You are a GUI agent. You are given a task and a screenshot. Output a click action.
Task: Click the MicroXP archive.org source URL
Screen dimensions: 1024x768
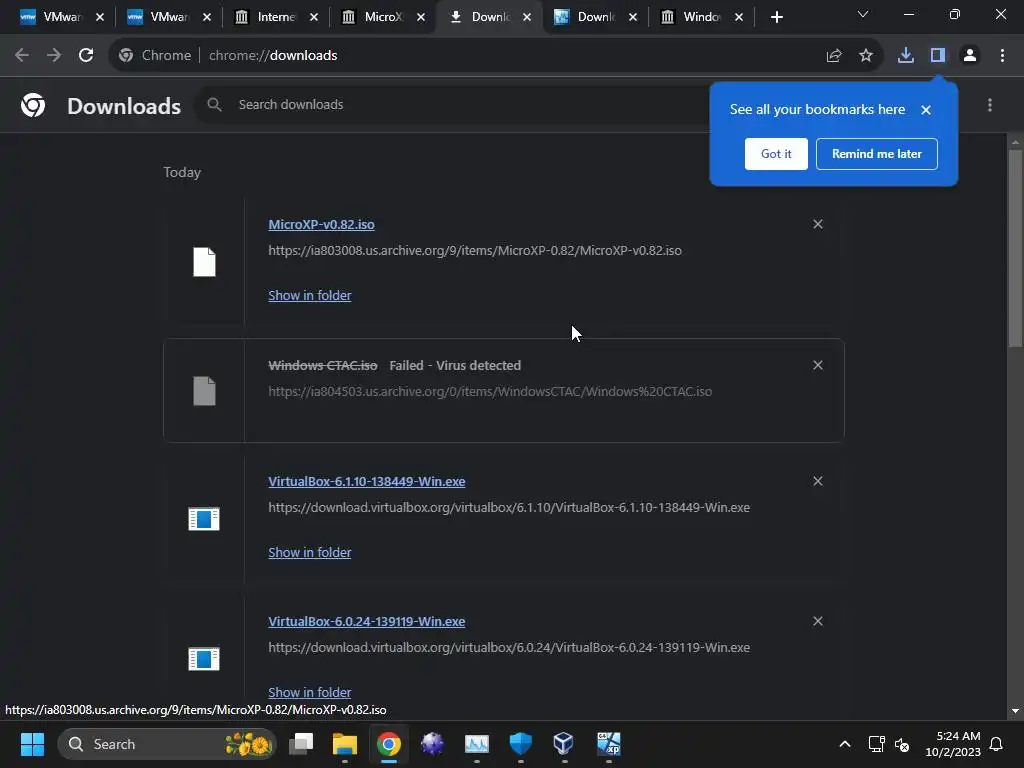(x=475, y=251)
